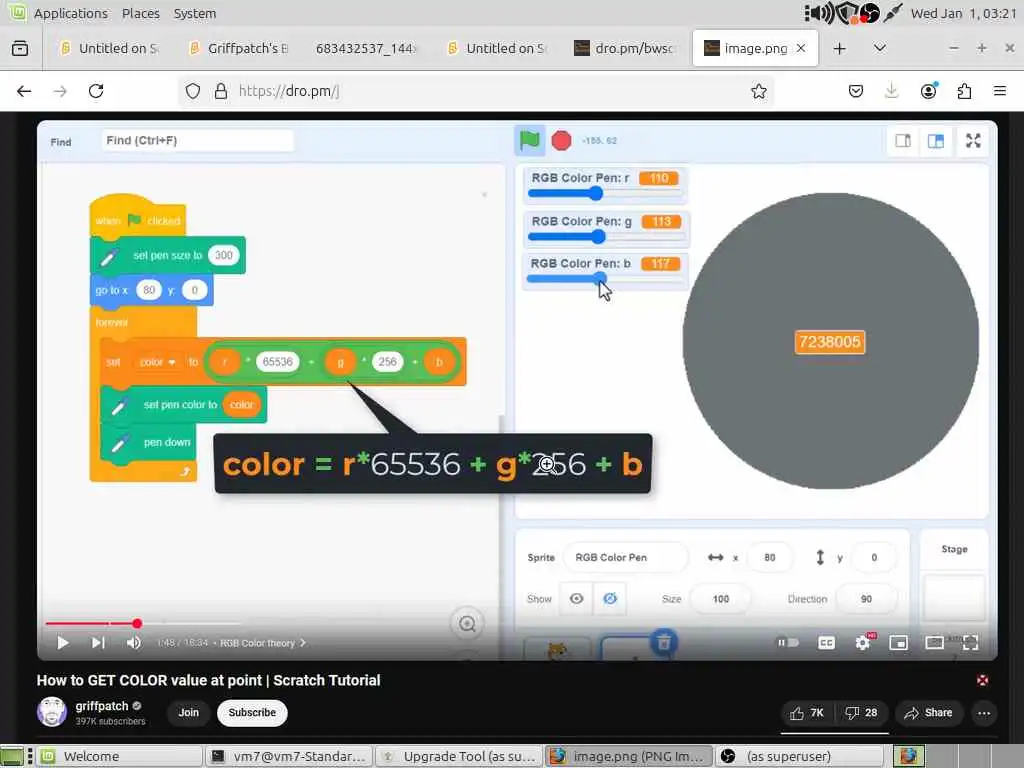This screenshot has height=768, width=1024.
Task: Open the color variable dropdown in set block
Action: (157, 362)
